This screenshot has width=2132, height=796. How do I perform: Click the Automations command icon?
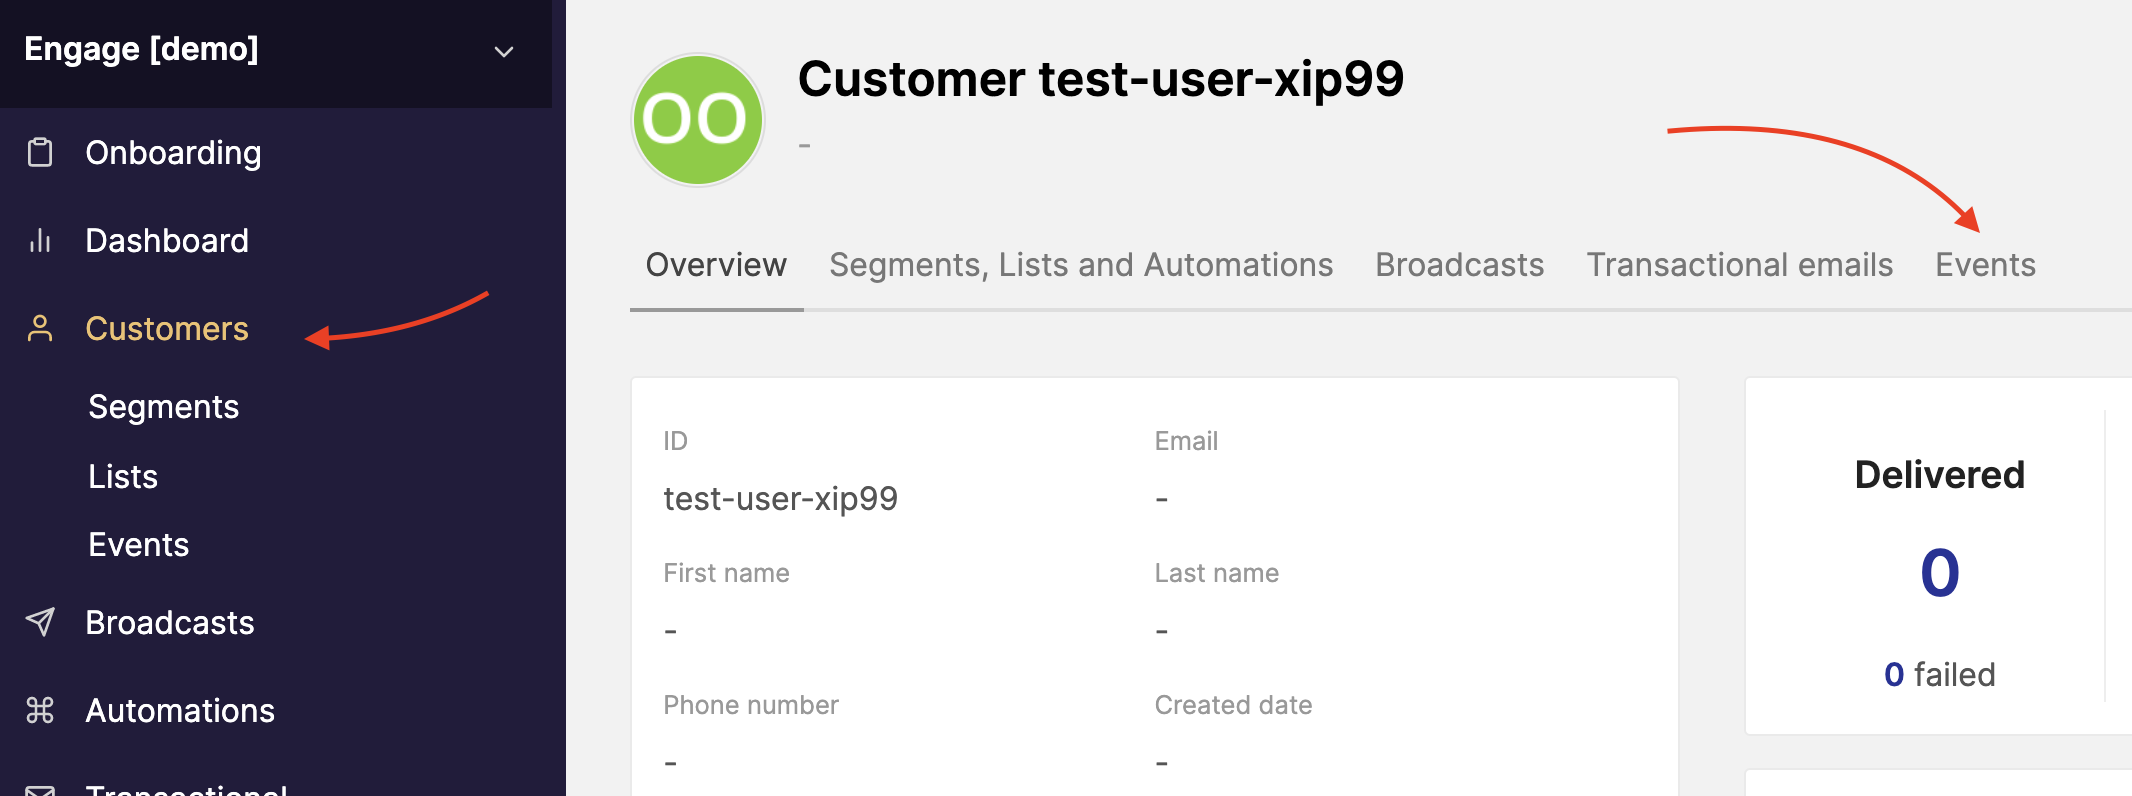(x=40, y=710)
